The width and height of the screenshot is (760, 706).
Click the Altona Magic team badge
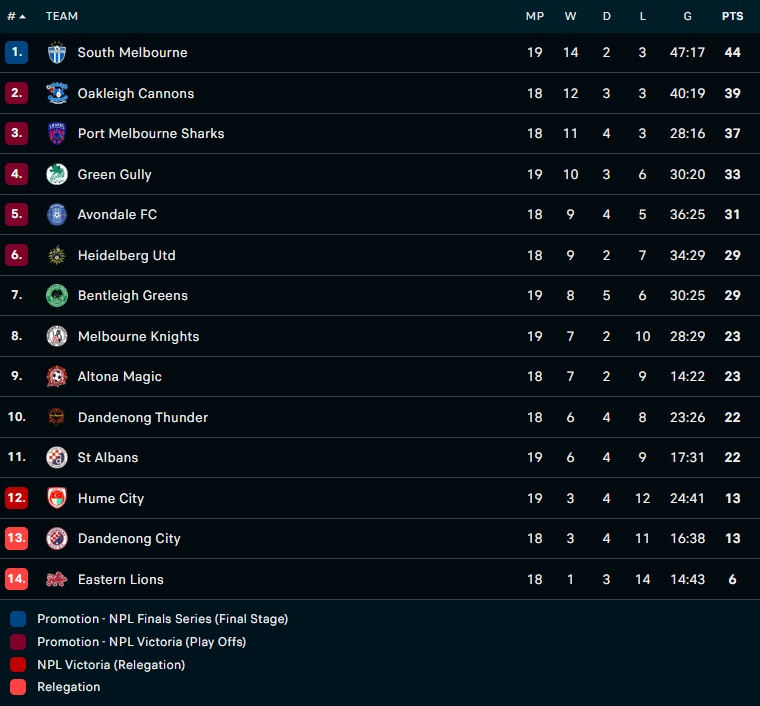(x=57, y=377)
